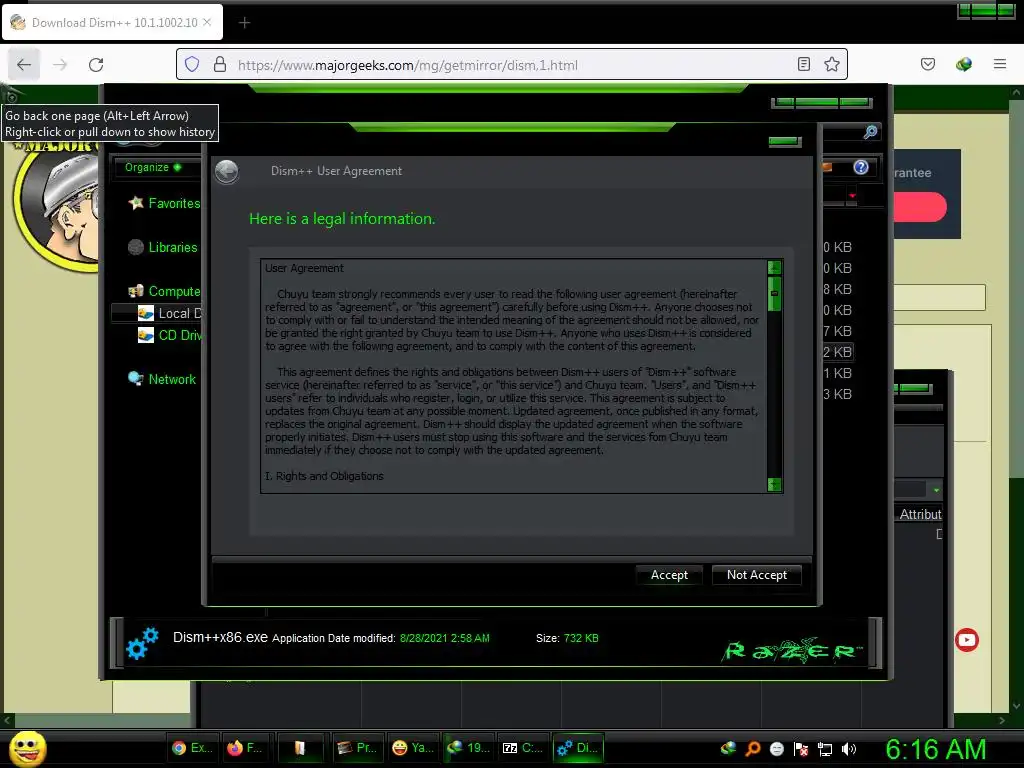This screenshot has height=768, width=1024.
Task: Select Network in the Explorer sidebar
Action: [x=172, y=379]
